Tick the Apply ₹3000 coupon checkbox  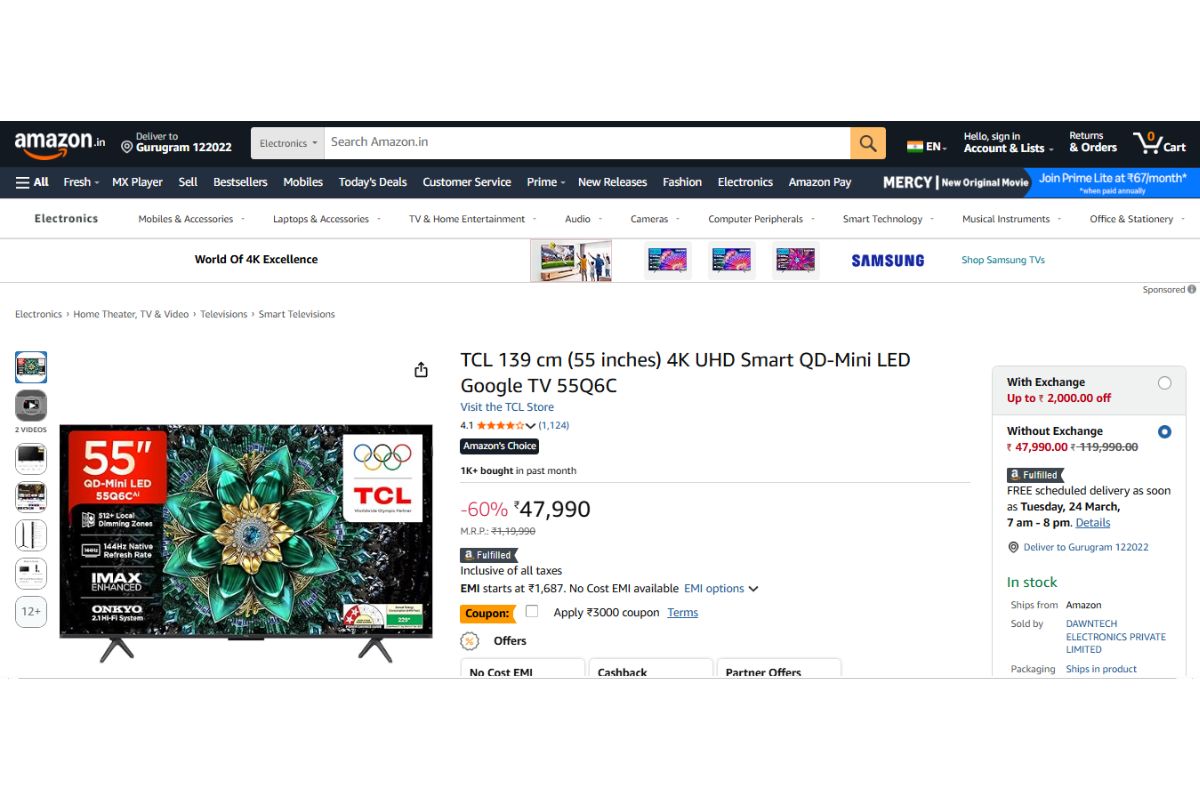point(532,611)
